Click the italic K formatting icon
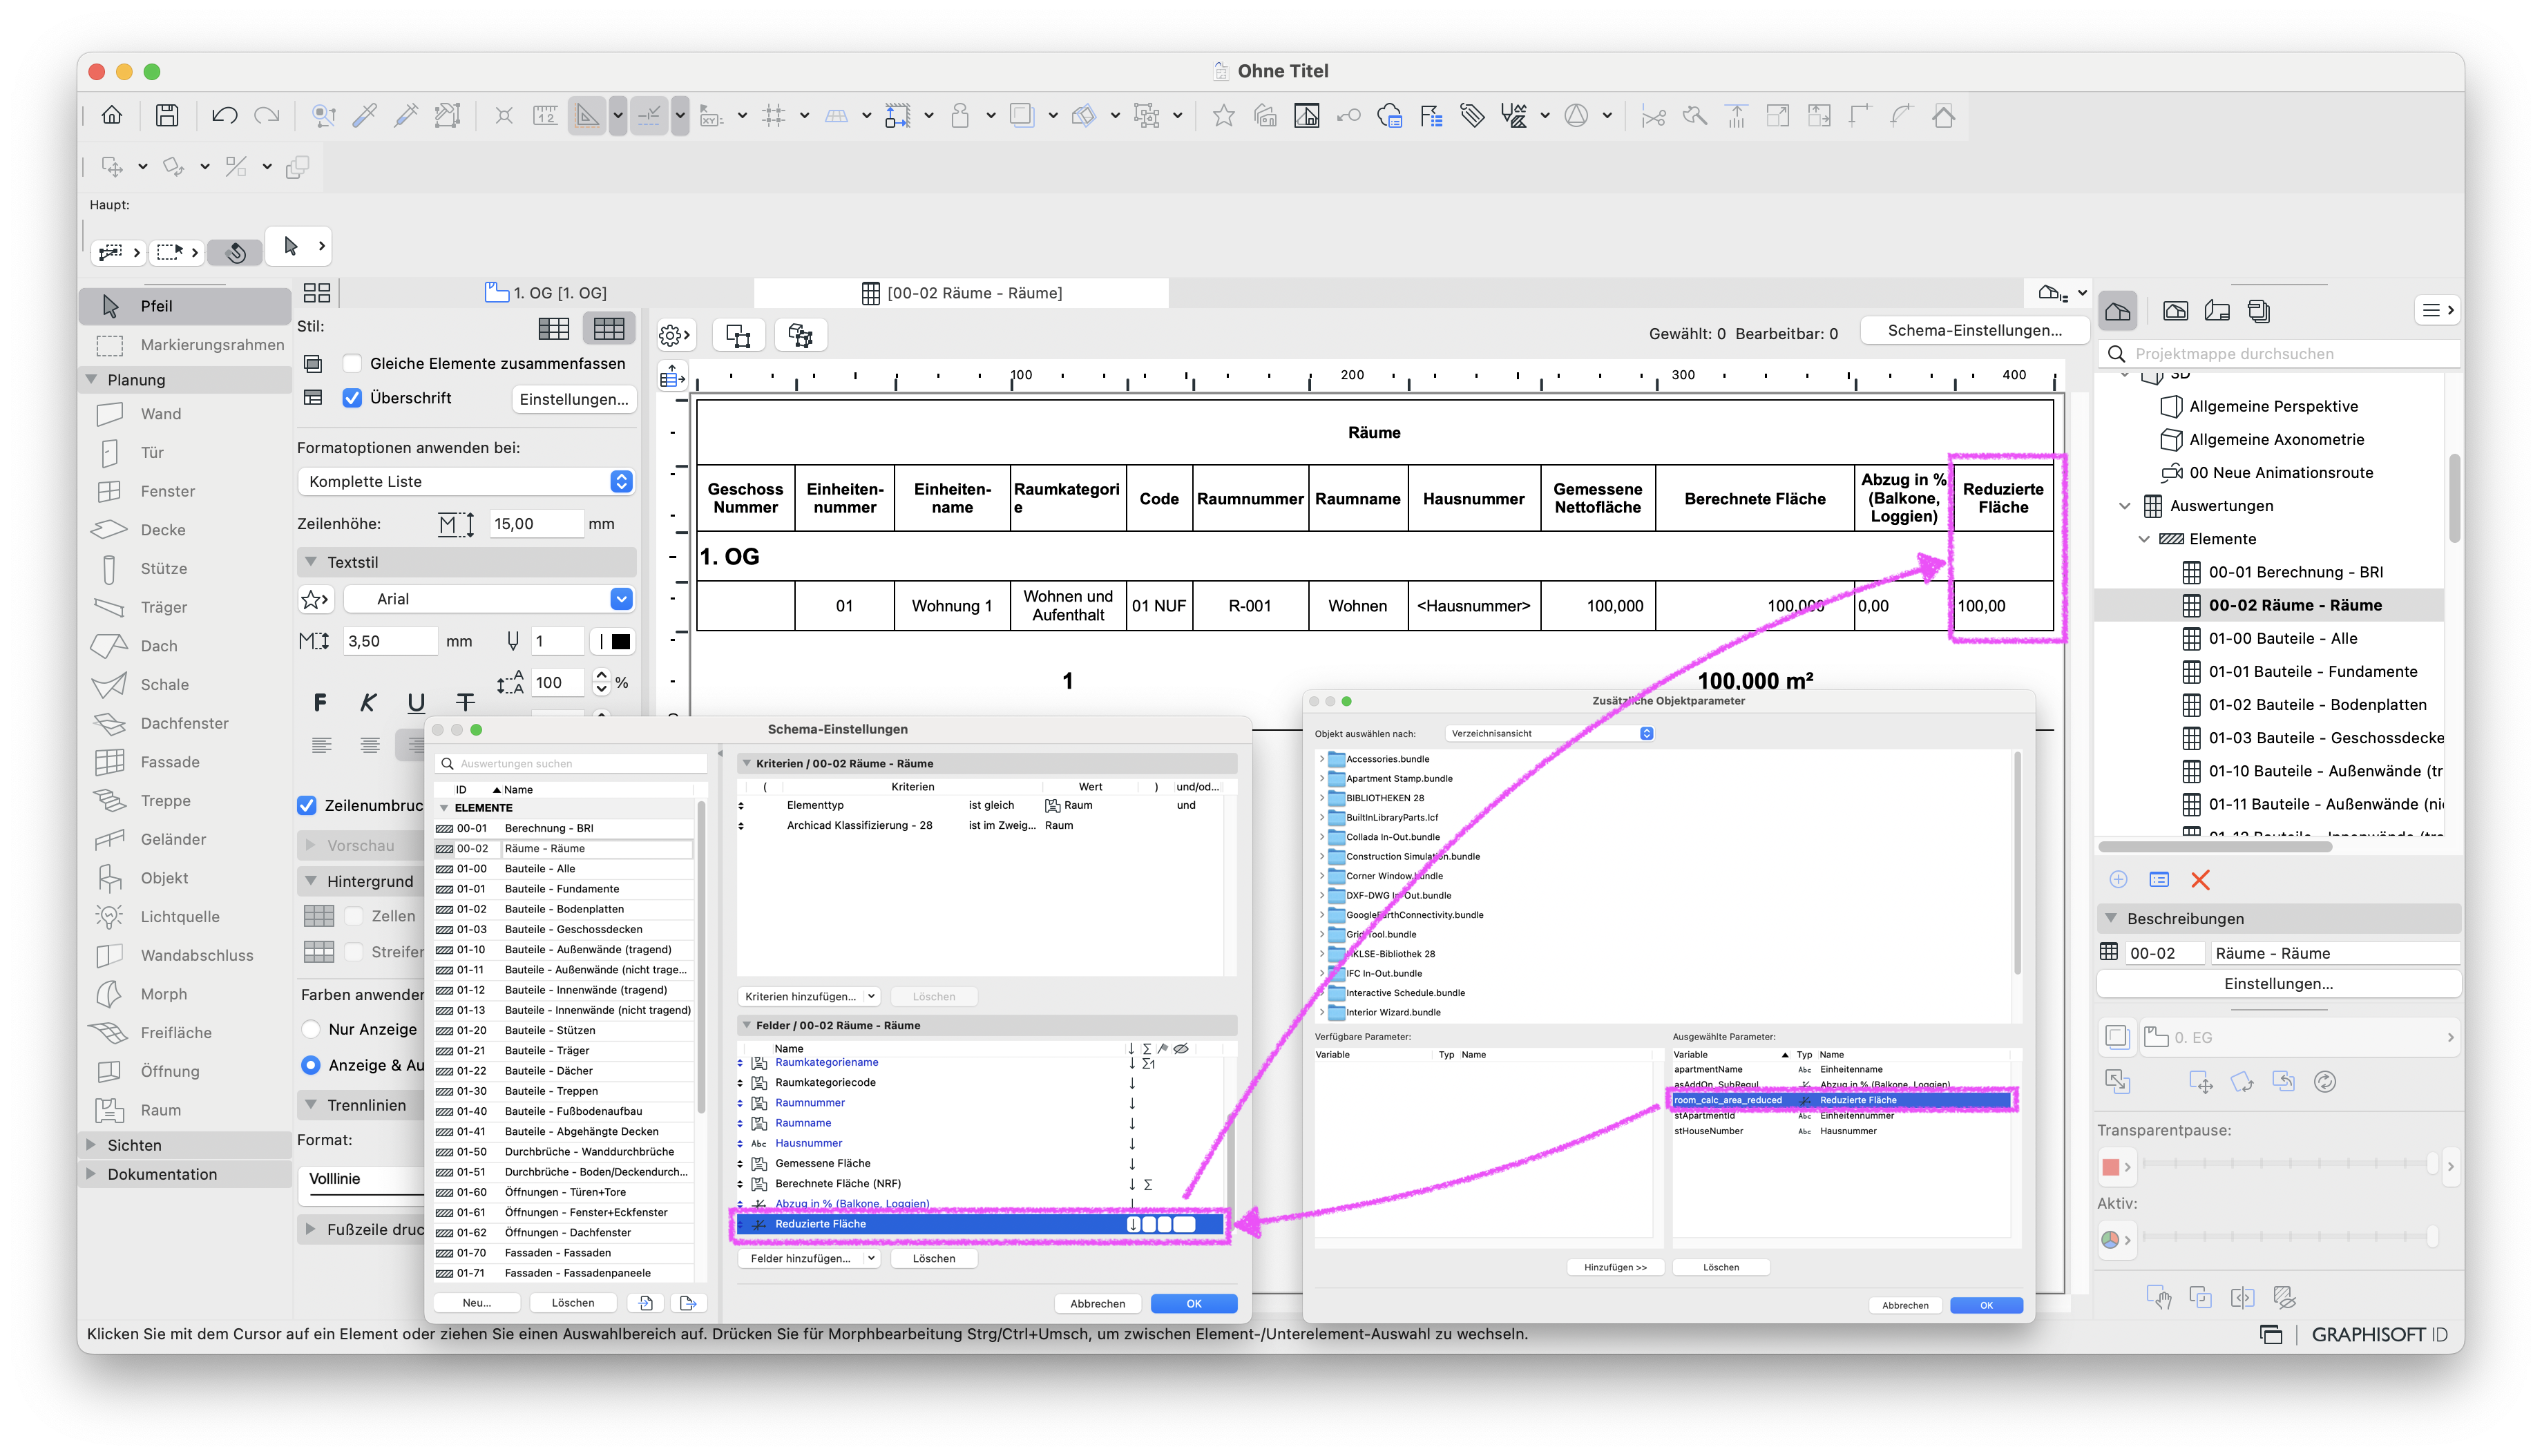2542x1456 pixels. coord(368,703)
